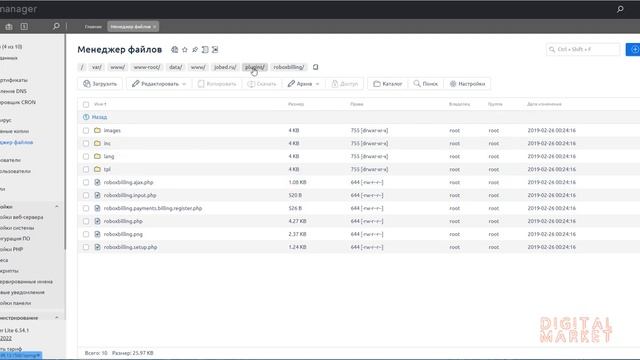Click file icon of roboxbilling.ajax.php
640x360 pixels.
click(x=97, y=182)
